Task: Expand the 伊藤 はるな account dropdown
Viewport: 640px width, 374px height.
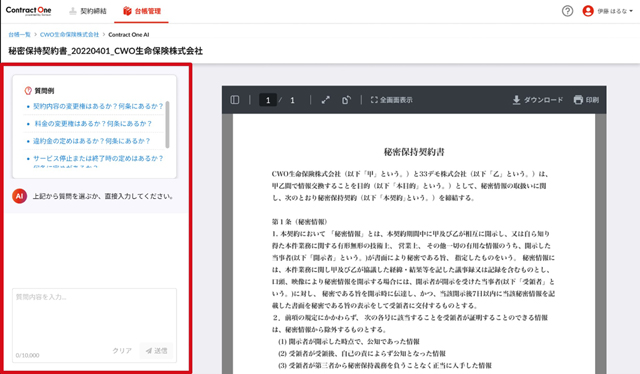Action: click(x=615, y=11)
